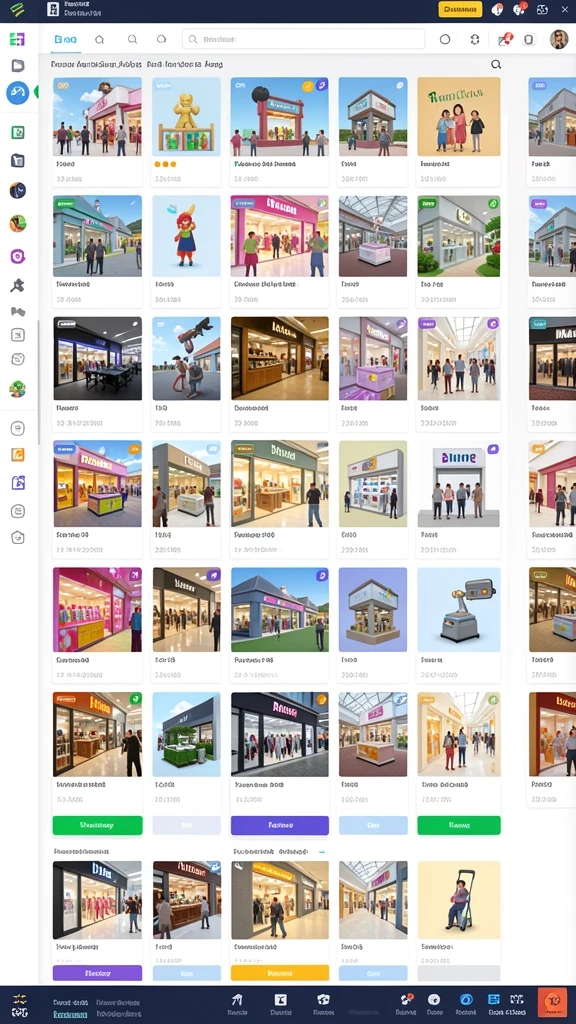Open the folder icon in the sidebar
Image resolution: width=576 pixels, height=1024 pixels.
click(18, 65)
